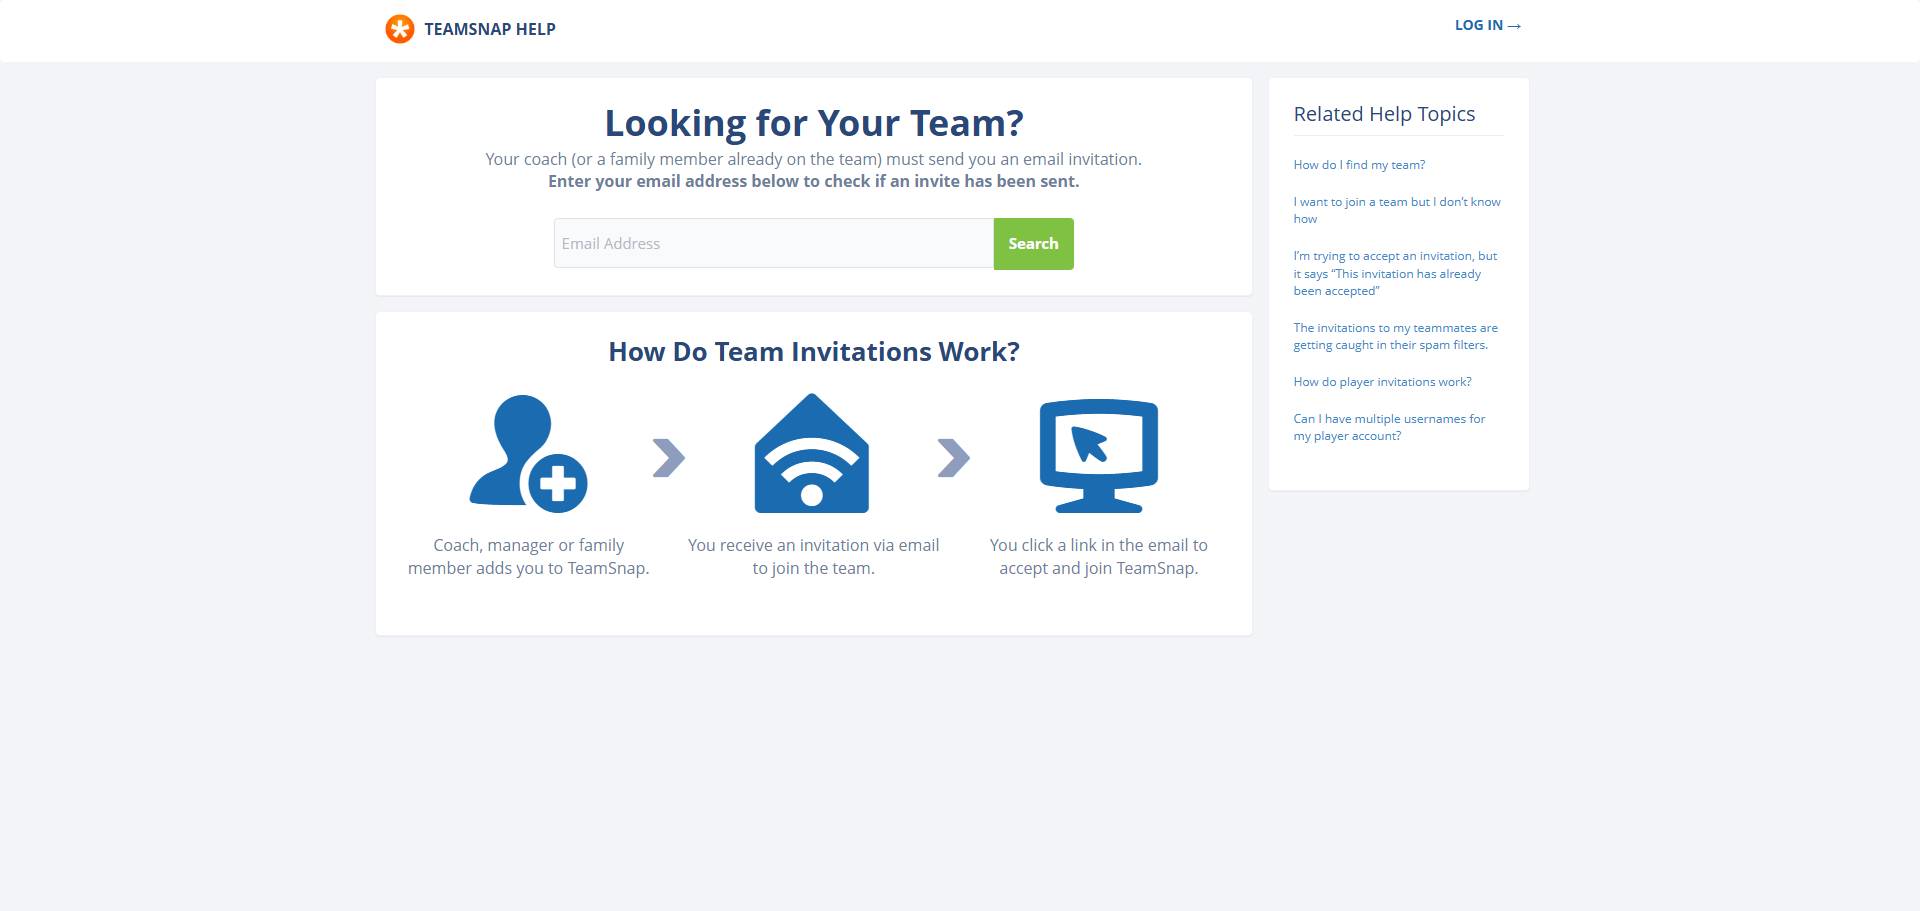
Task: Open the TEAMSNAP HELP header title
Action: (x=489, y=29)
